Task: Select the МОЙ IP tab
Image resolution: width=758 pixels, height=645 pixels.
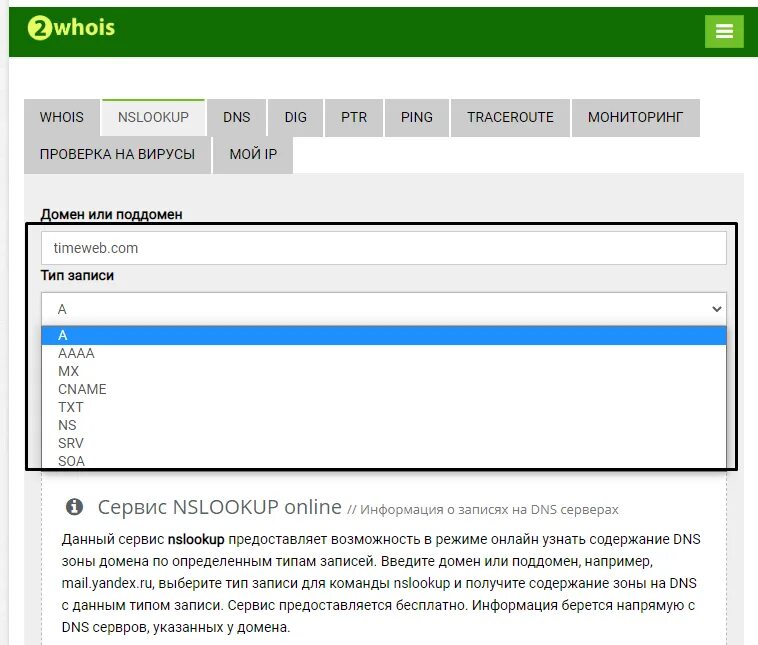Action: click(x=253, y=154)
